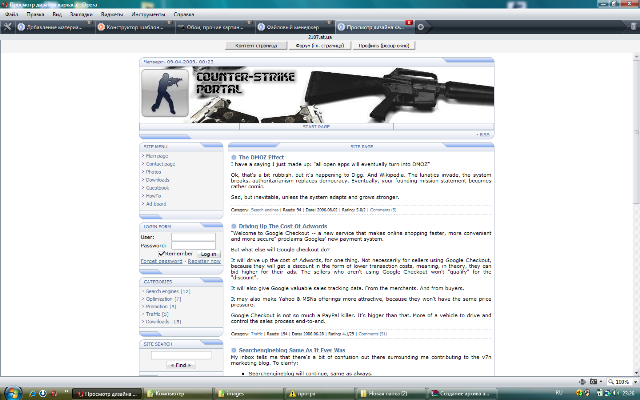Toggle the Remember checkbox in login form
The height and width of the screenshot is (400, 640).
coord(159,254)
